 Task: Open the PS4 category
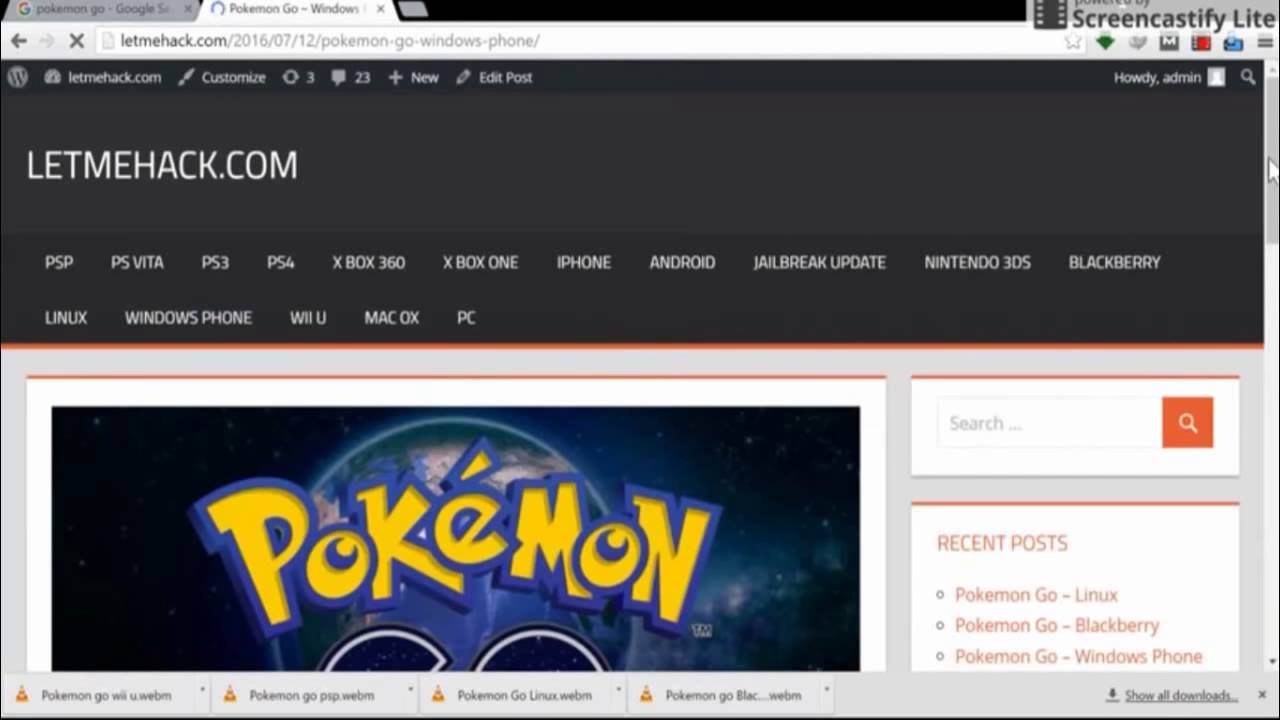point(281,262)
